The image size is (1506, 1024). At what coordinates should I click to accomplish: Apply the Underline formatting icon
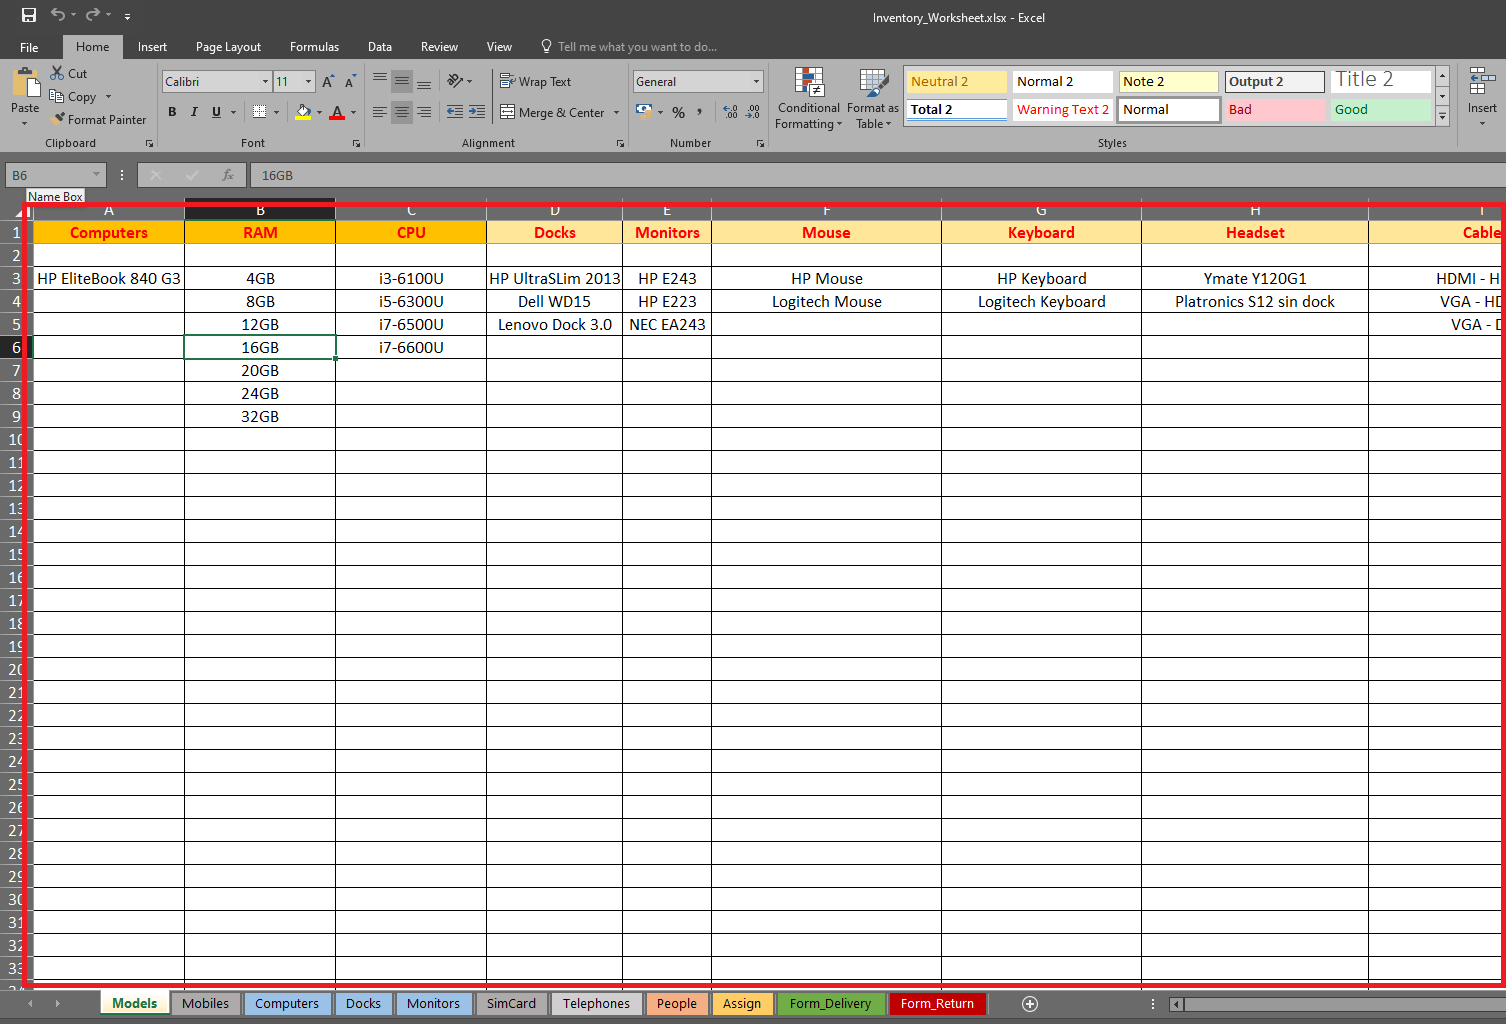(216, 111)
